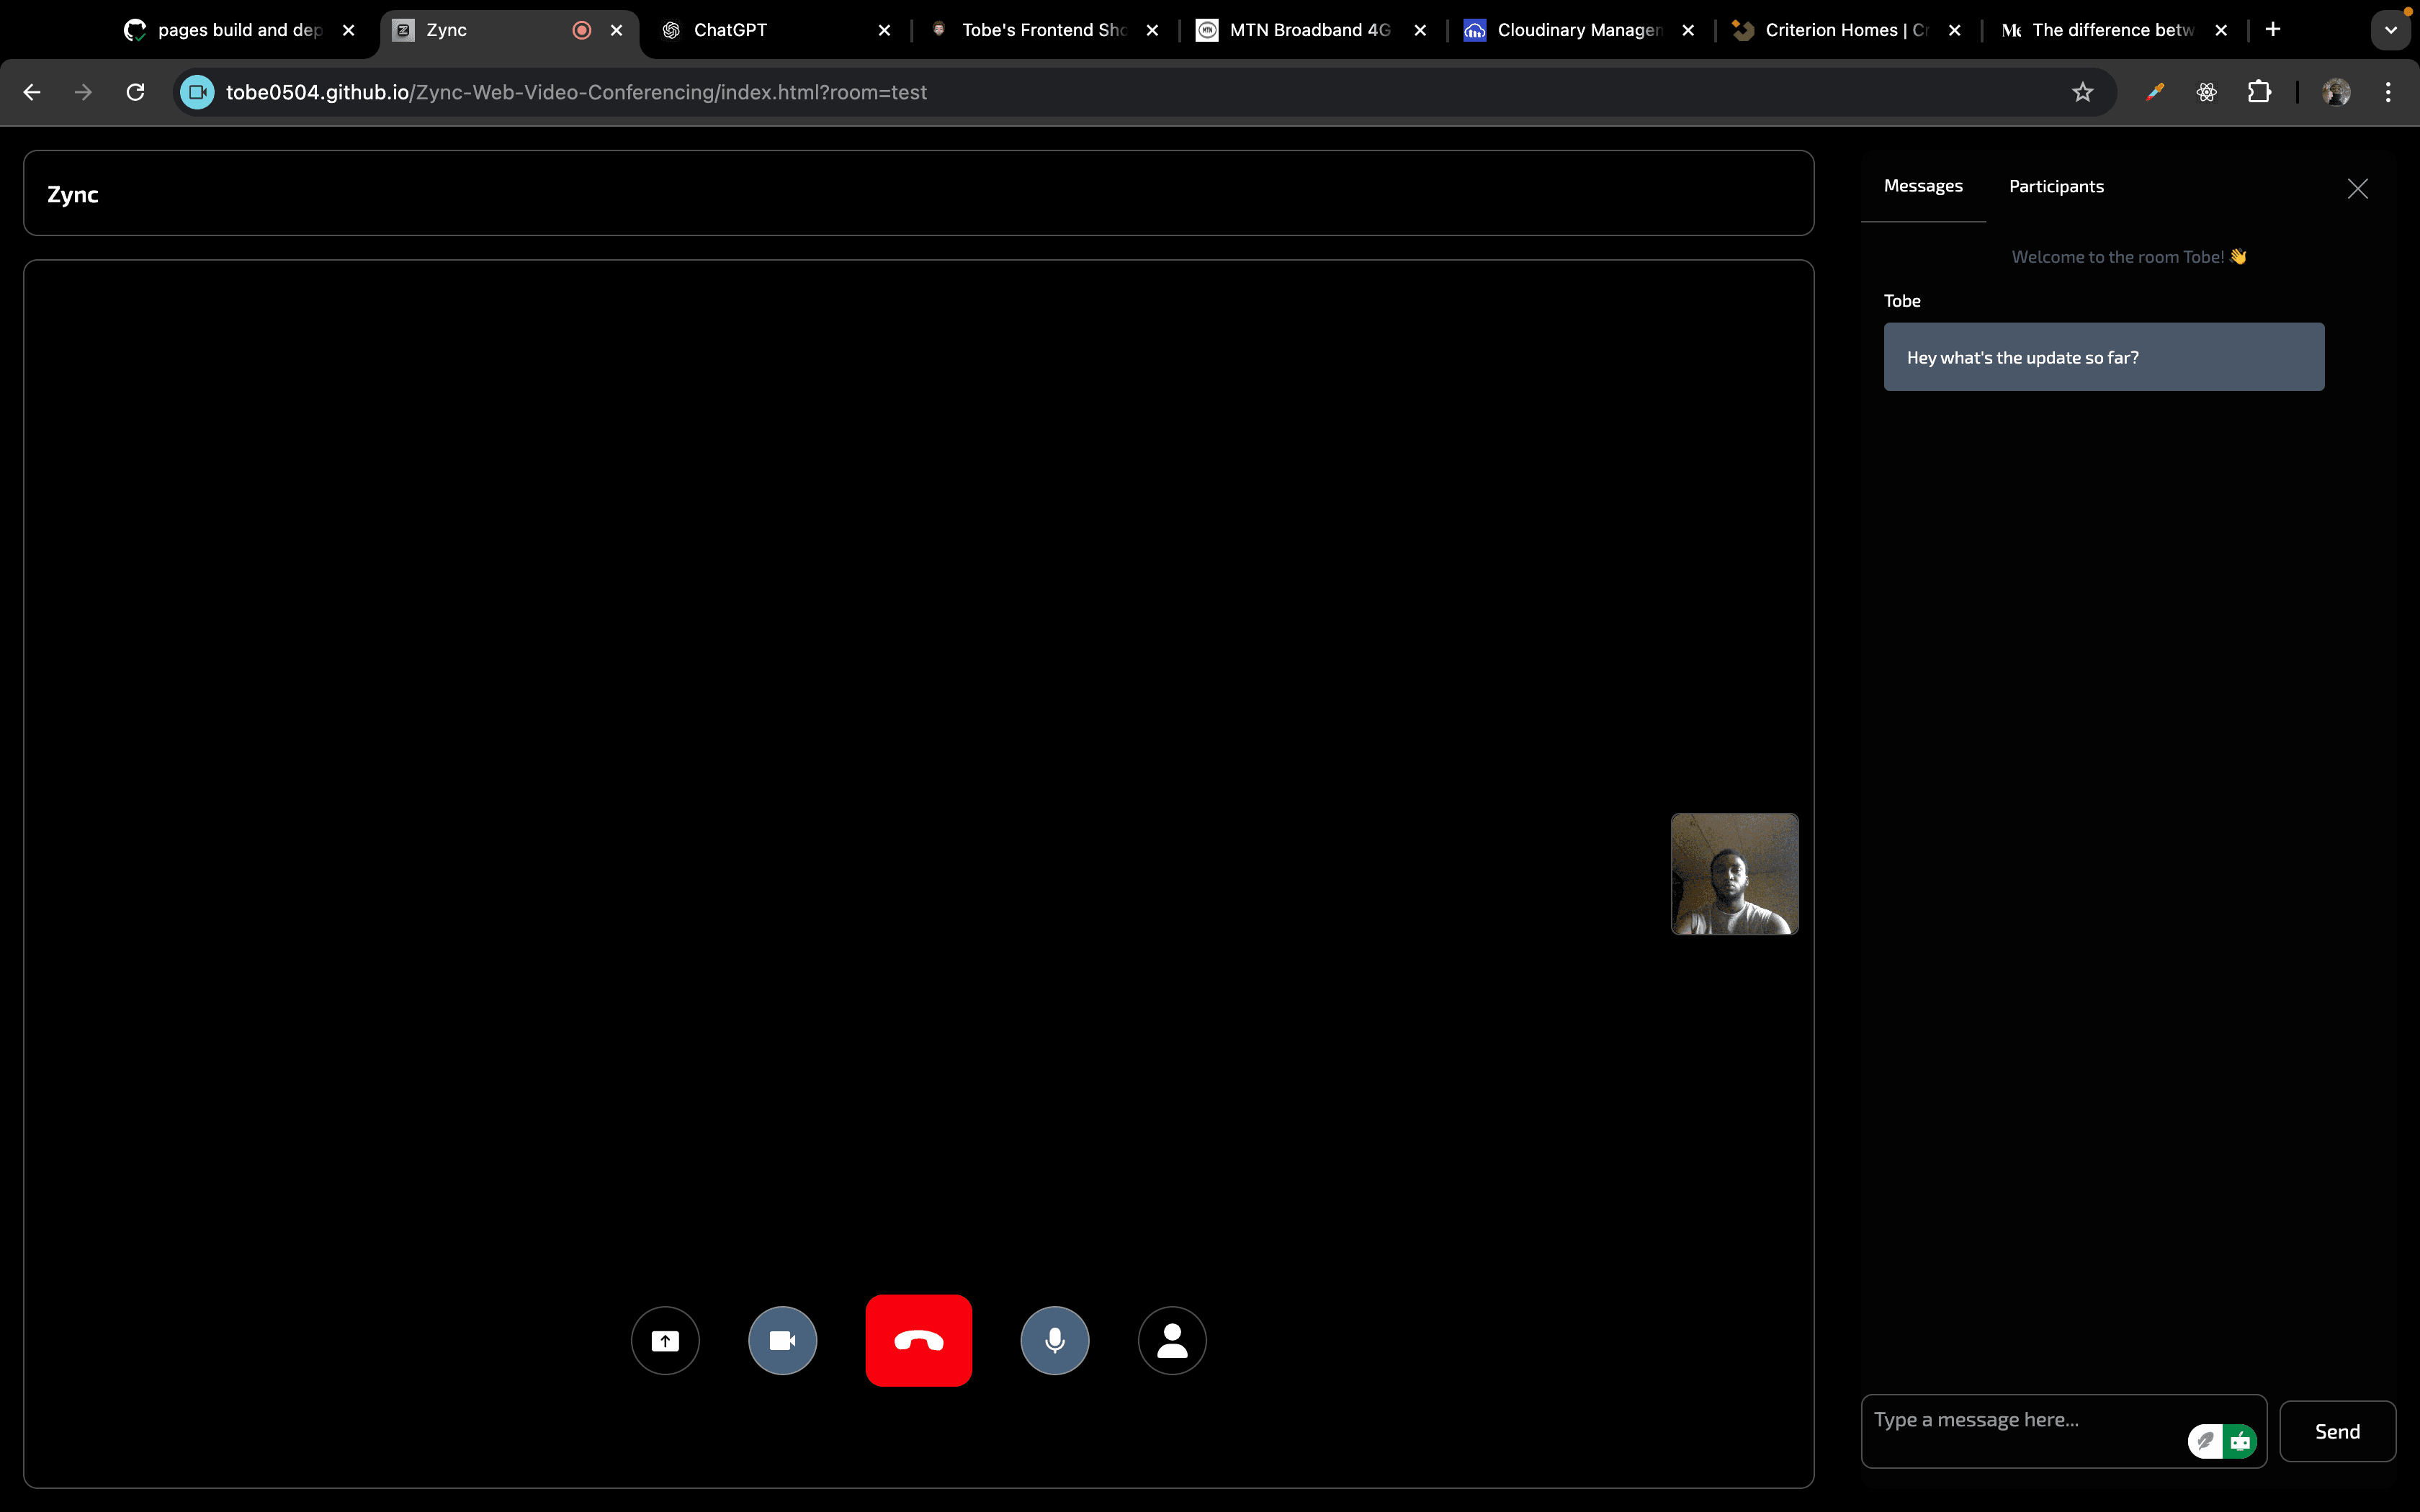Open the color picker extension icon
The width and height of the screenshot is (2420, 1512).
[2154, 92]
